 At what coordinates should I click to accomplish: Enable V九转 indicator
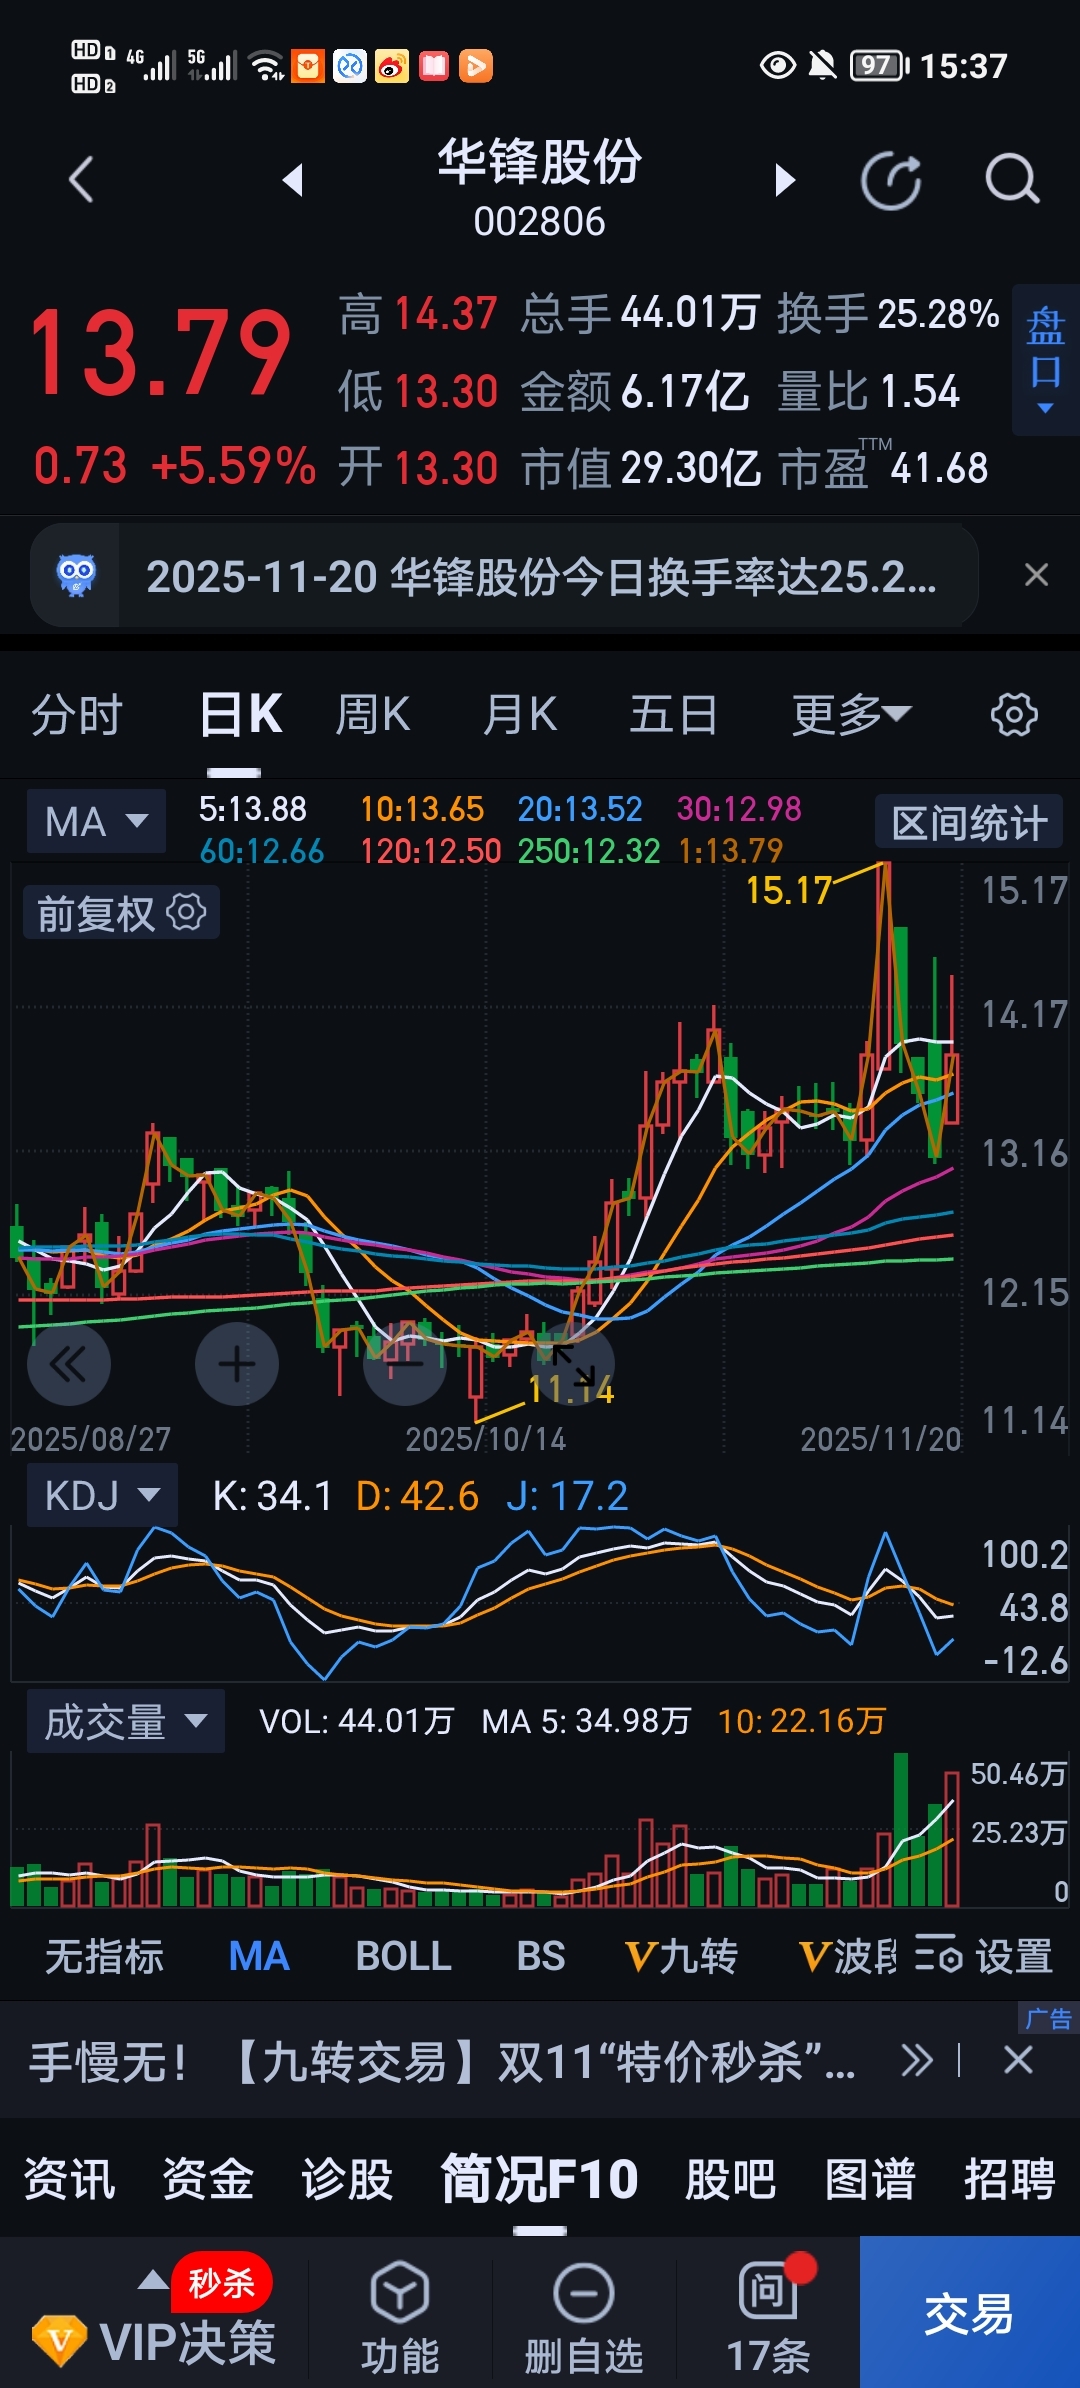681,1955
